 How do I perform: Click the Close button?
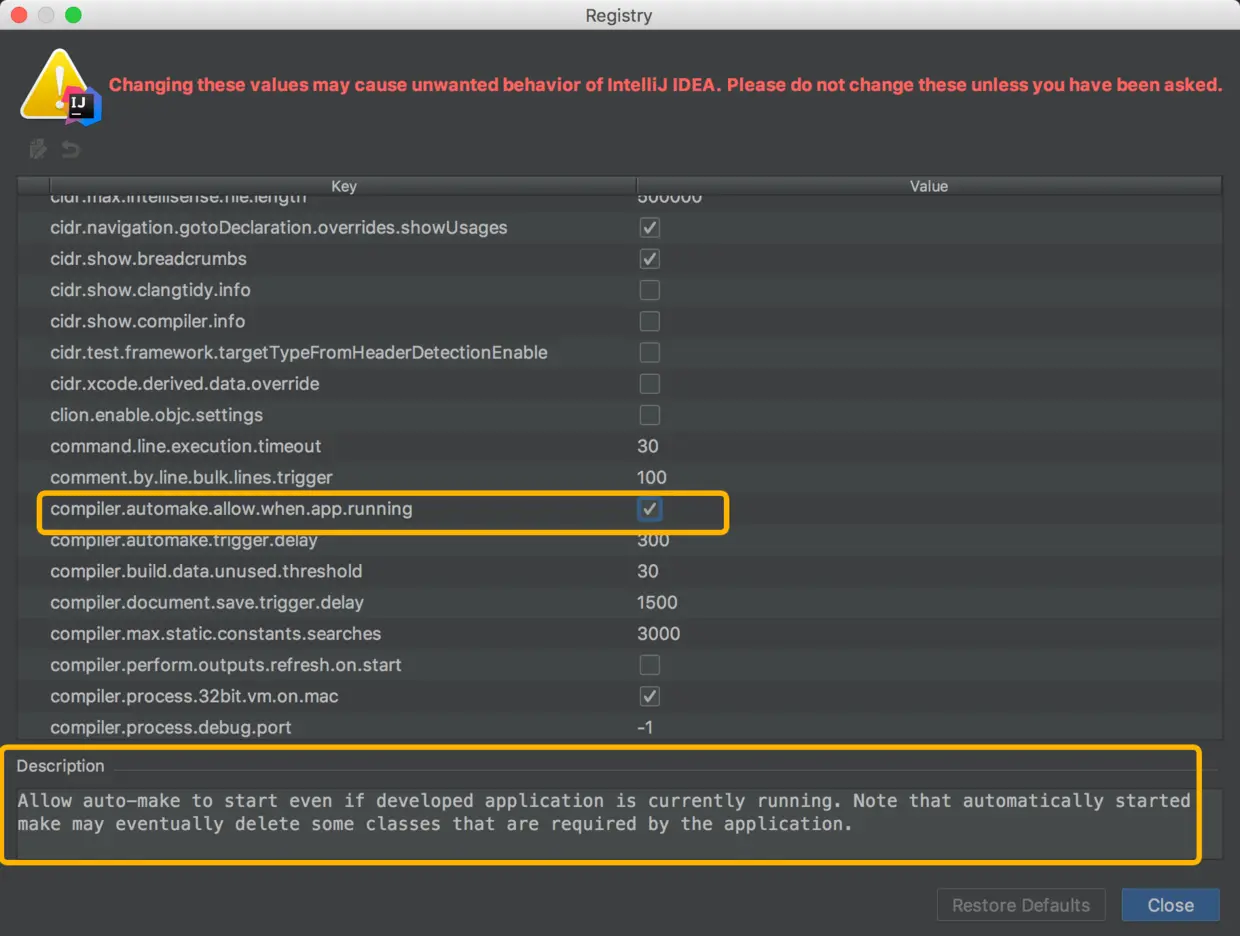pos(1170,905)
